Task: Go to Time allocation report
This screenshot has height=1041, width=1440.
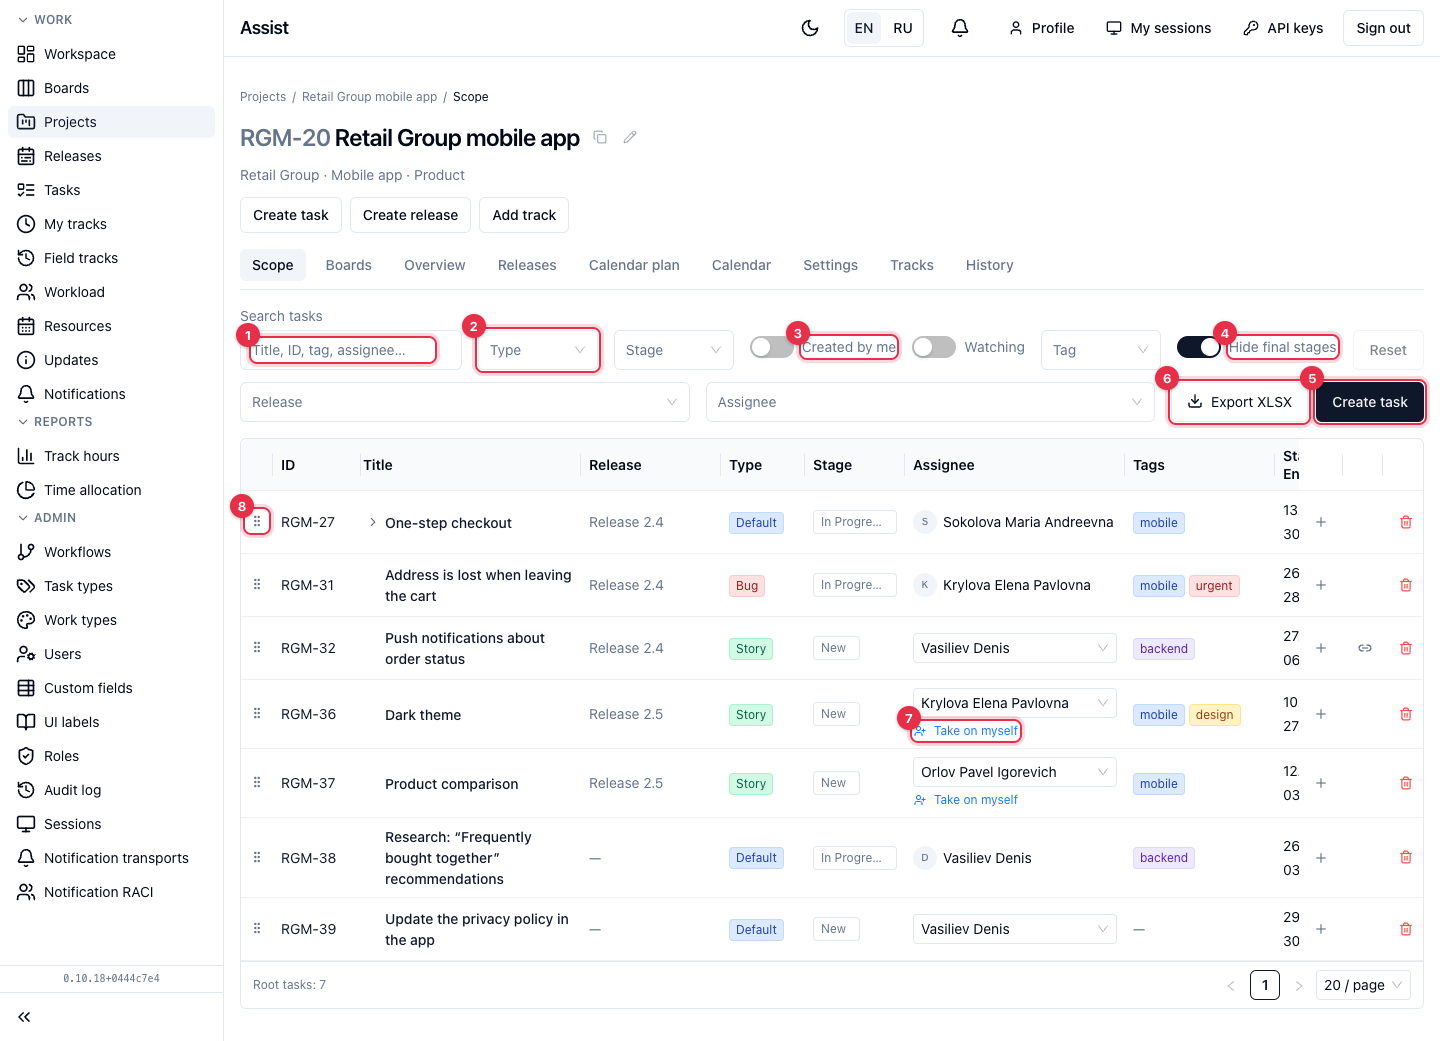Action: pyautogui.click(x=111, y=490)
